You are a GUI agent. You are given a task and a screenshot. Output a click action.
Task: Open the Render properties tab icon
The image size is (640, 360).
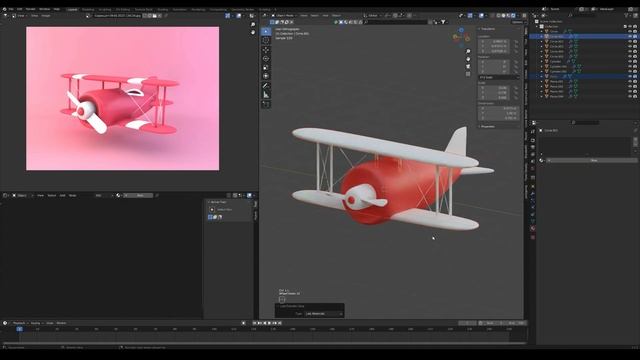(533, 140)
